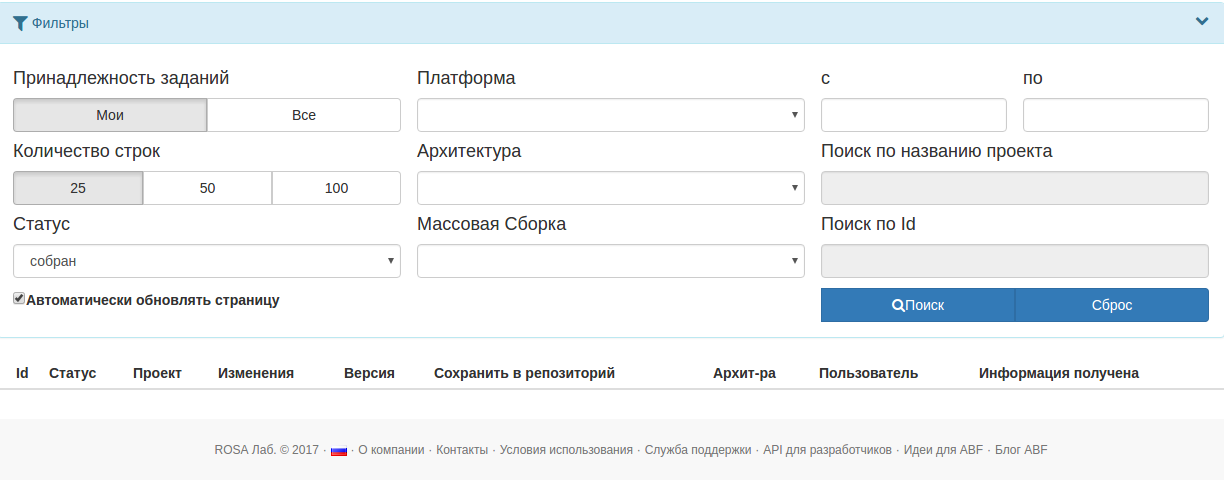Click the Поиск по Id input field
1224x480 pixels.
click(1014, 261)
